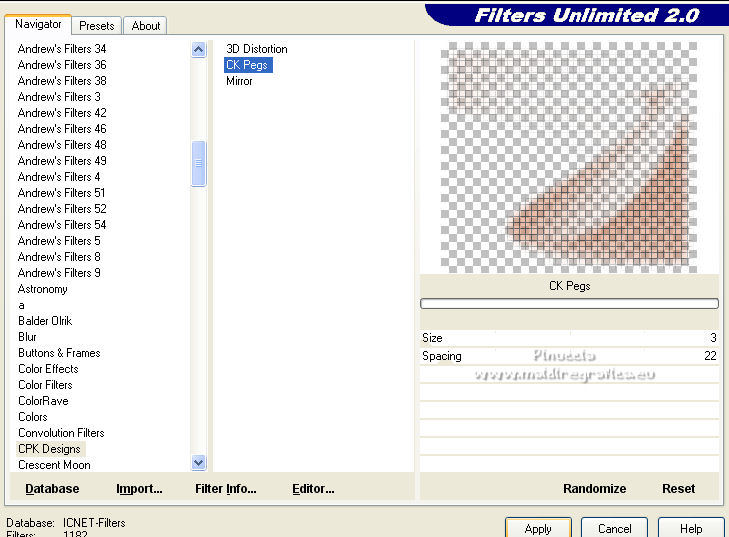729x537 pixels.
Task: Click the Help button
Action: [x=691, y=529]
